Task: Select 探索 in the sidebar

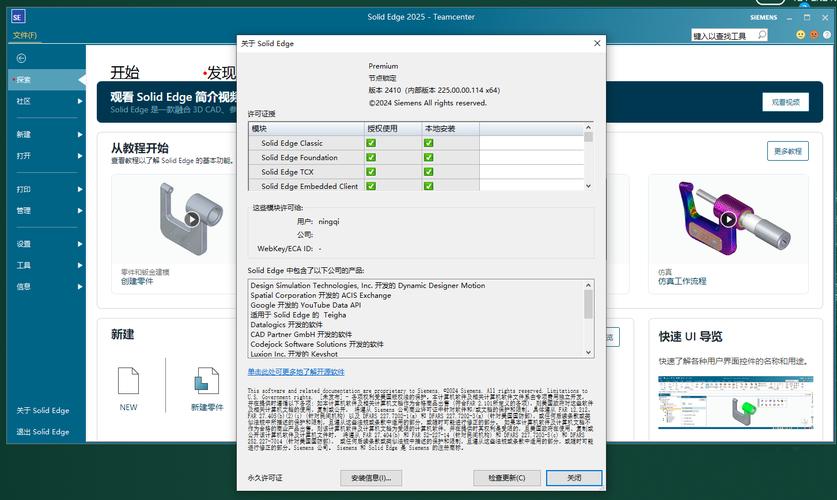Action: tap(46, 80)
